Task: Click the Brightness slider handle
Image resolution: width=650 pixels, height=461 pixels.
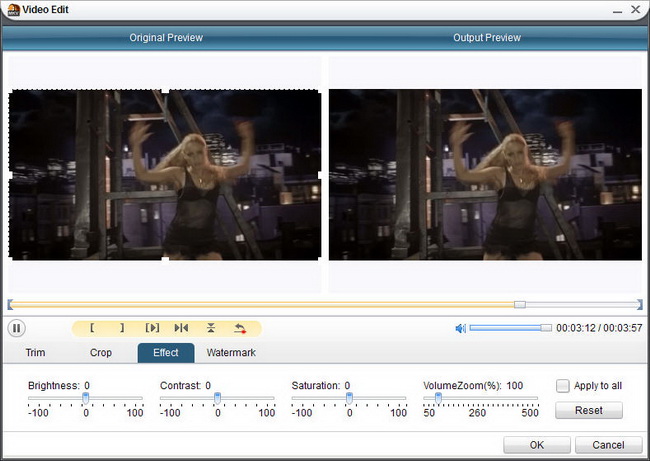Action: [x=85, y=398]
